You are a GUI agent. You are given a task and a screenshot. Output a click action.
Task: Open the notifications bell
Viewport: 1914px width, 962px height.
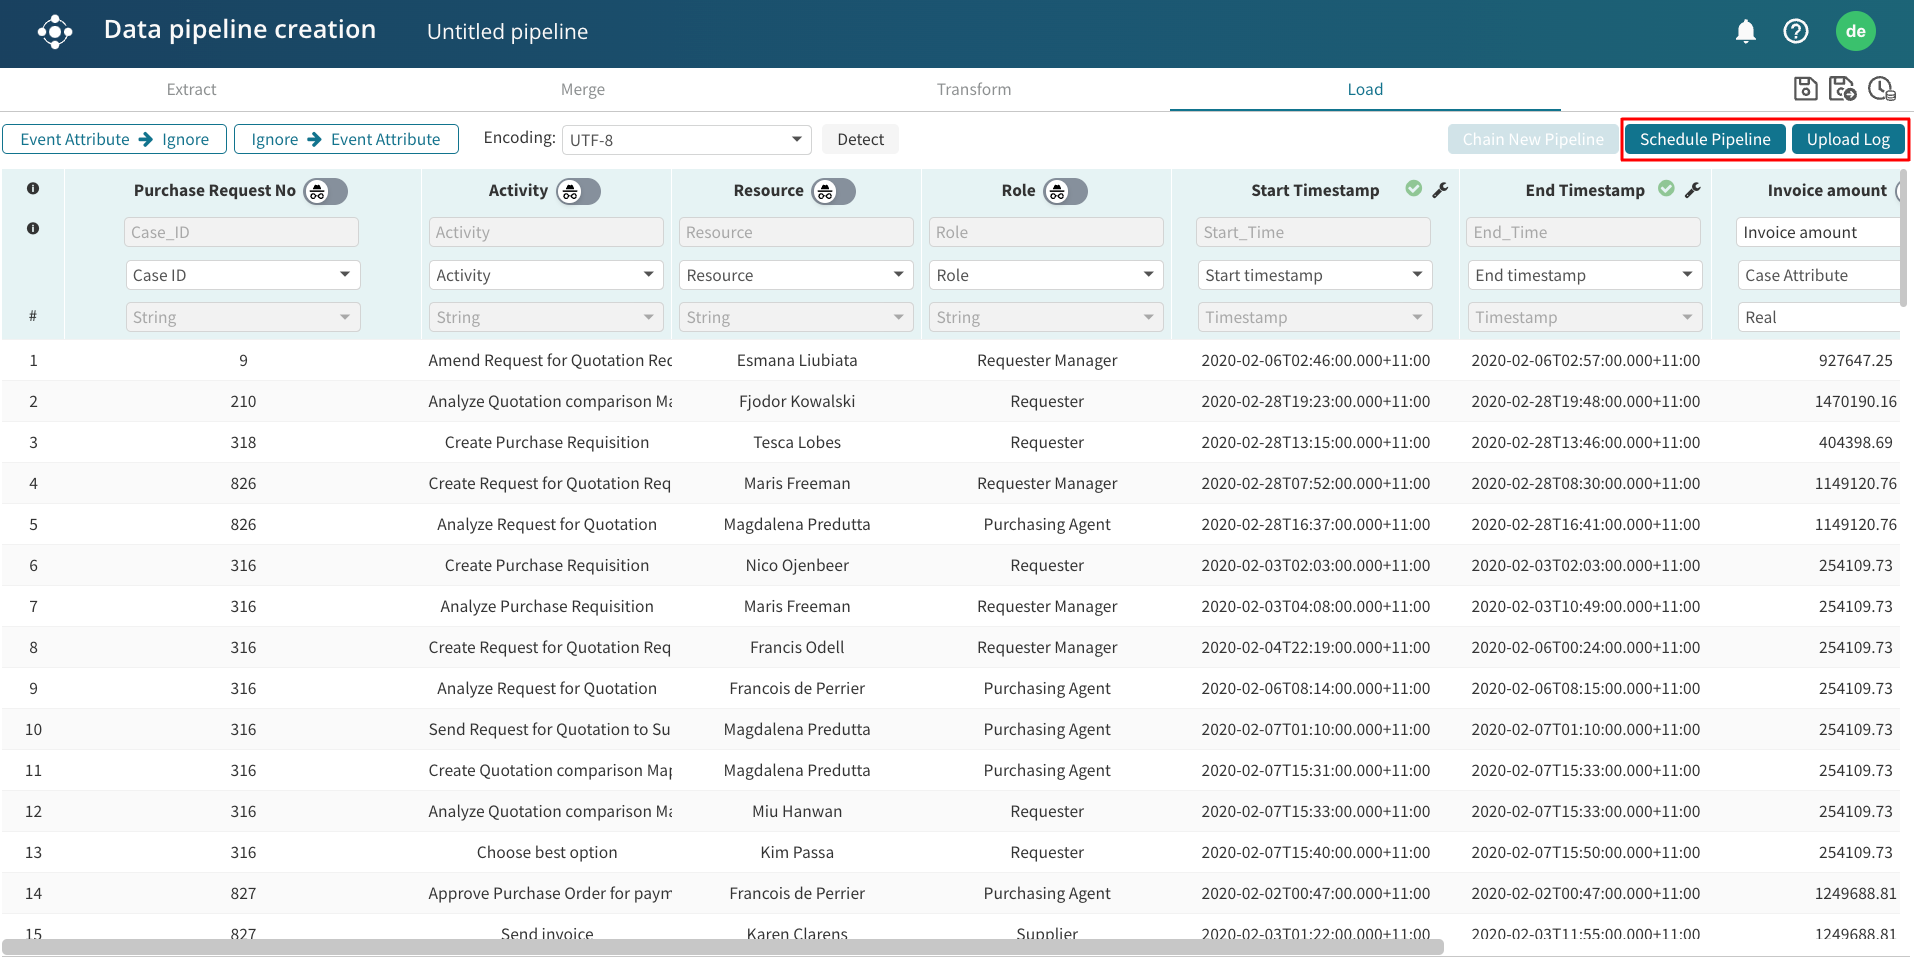1745,32
